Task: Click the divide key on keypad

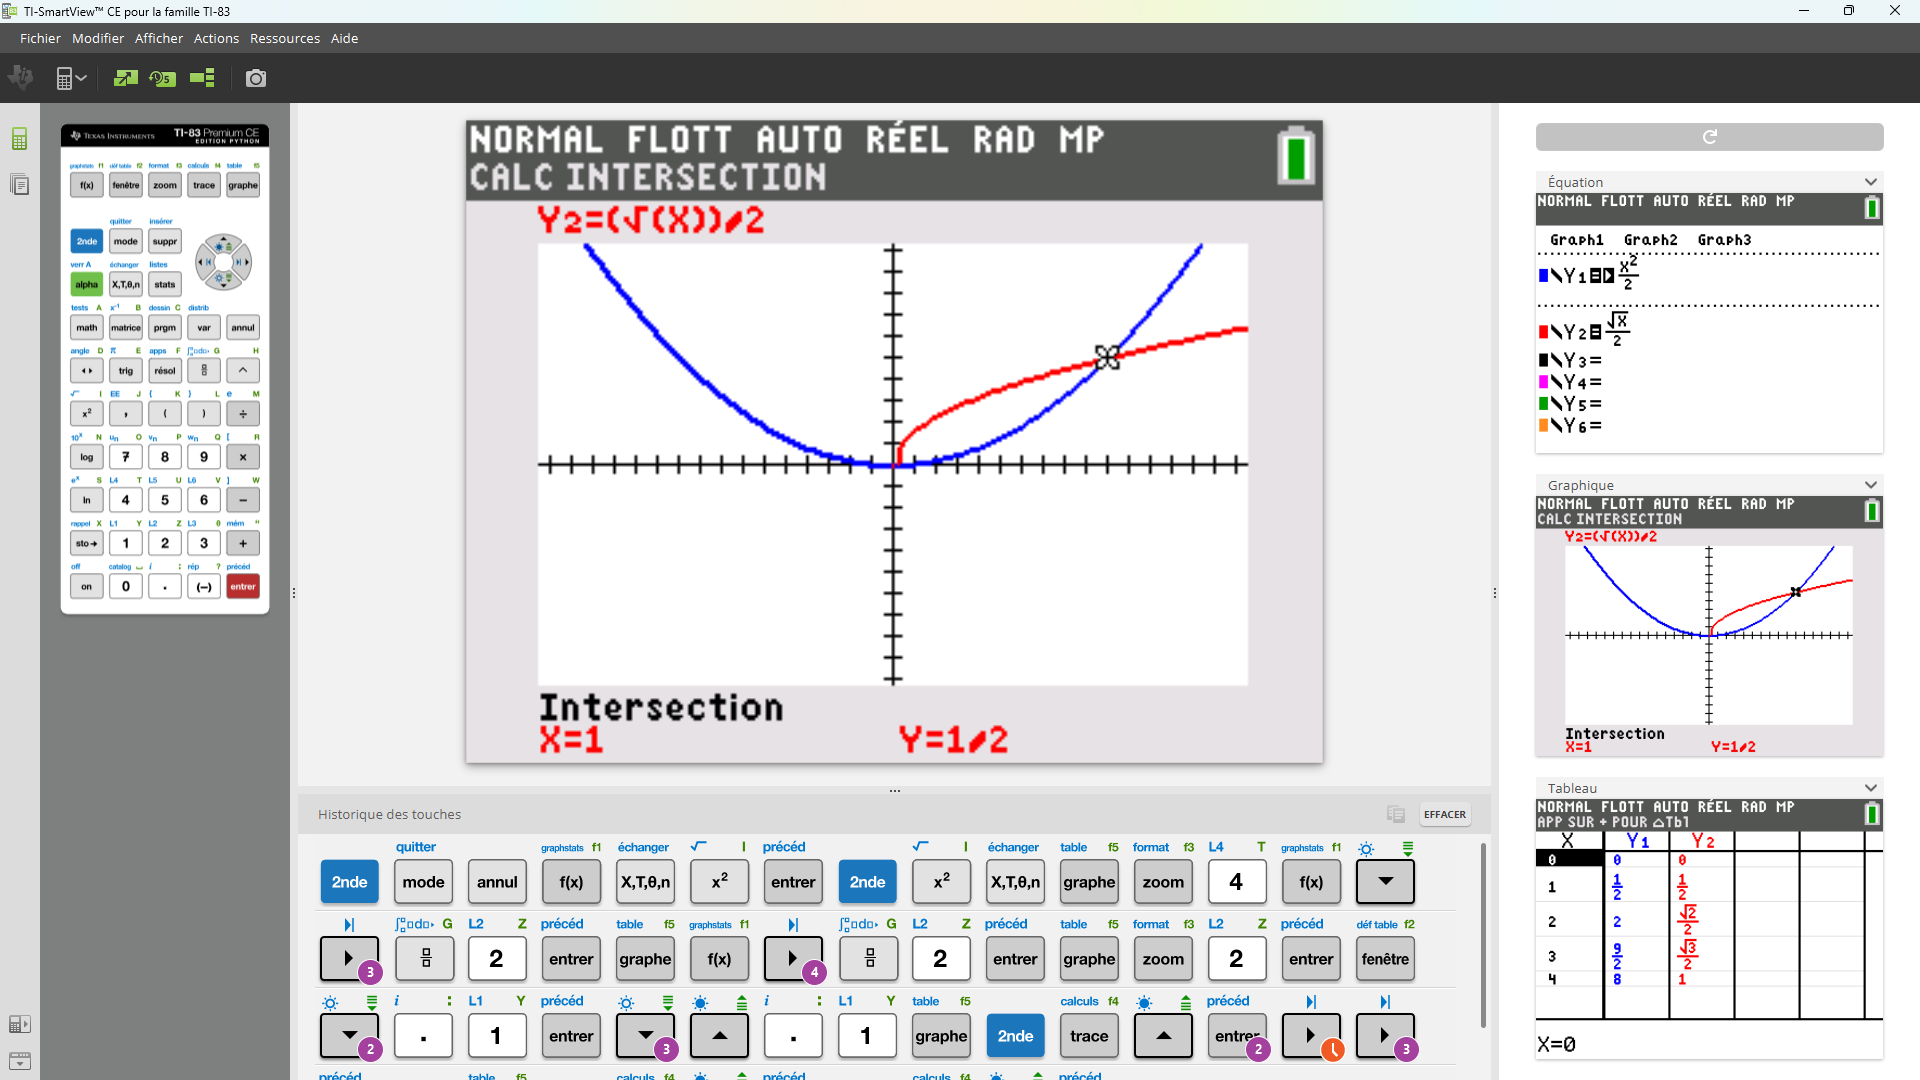Action: pos(243,413)
